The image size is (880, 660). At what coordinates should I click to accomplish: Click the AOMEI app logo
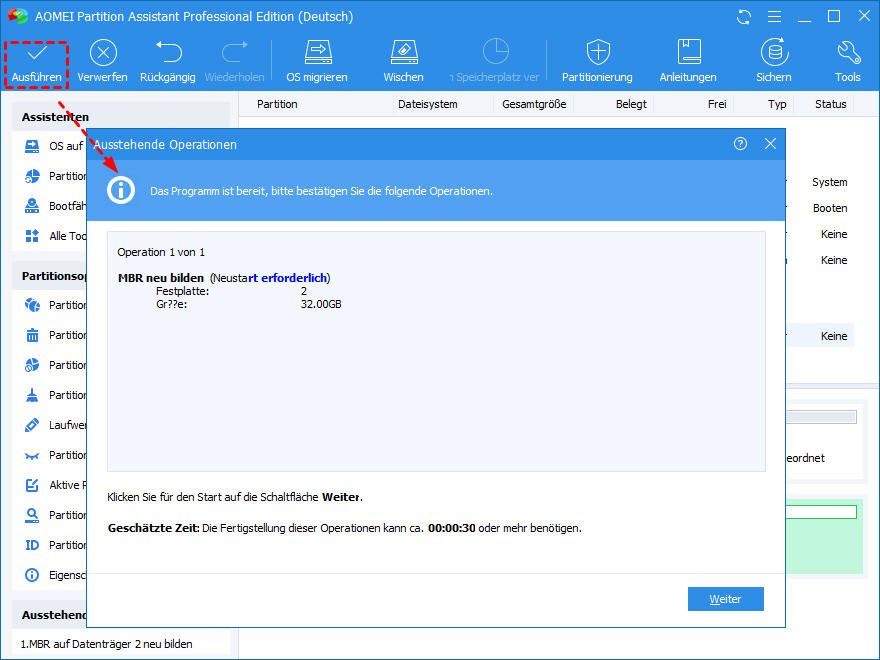18,16
